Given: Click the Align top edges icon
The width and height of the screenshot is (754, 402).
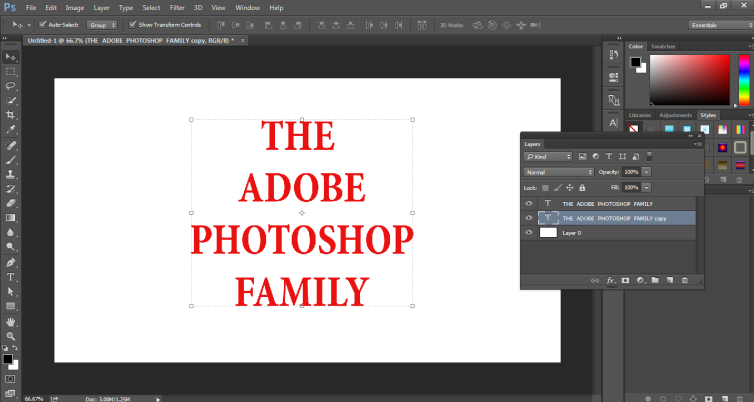Looking at the screenshot, I should 221,25.
